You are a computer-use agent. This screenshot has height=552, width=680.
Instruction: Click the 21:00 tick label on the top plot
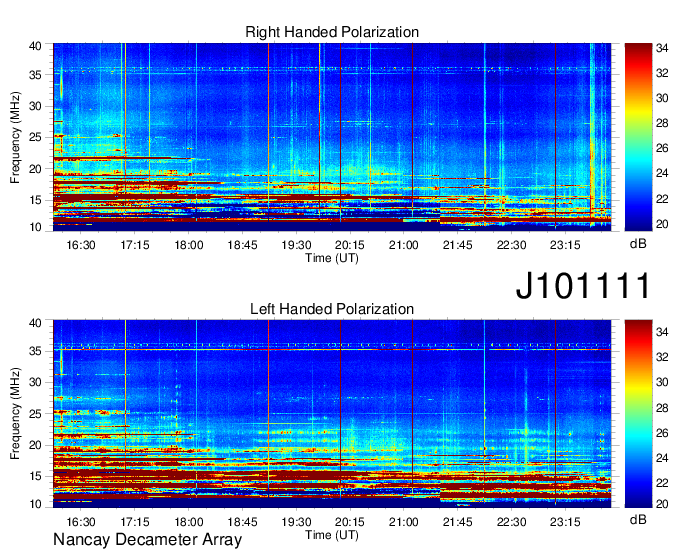pos(404,245)
